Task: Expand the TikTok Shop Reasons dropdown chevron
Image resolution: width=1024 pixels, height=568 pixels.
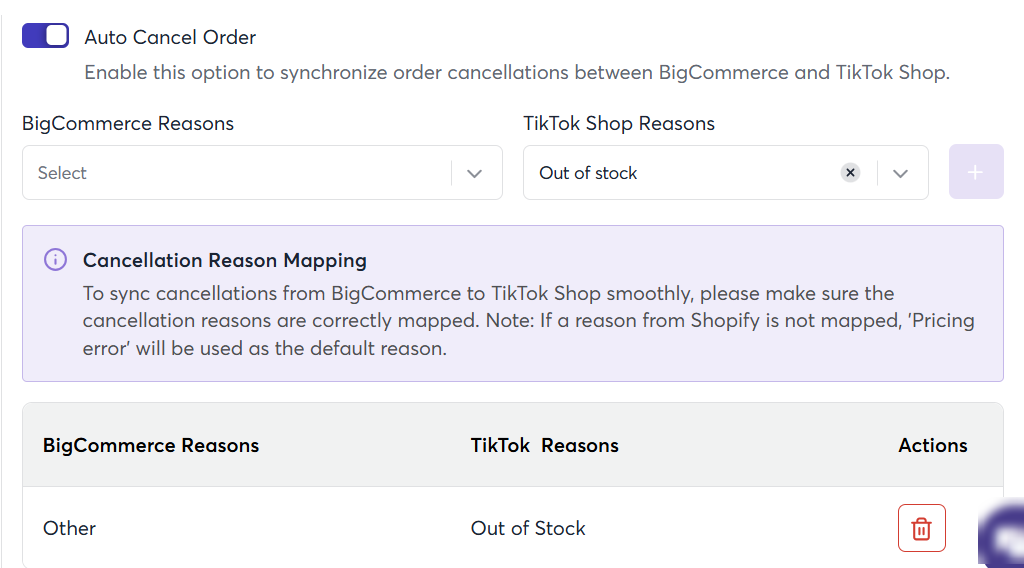Action: pos(901,173)
